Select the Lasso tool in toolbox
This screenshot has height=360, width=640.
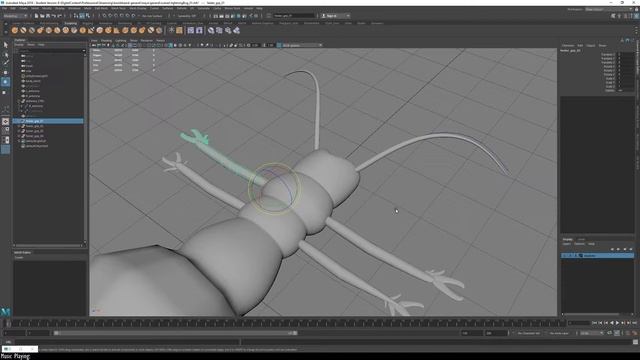[x=5, y=54]
